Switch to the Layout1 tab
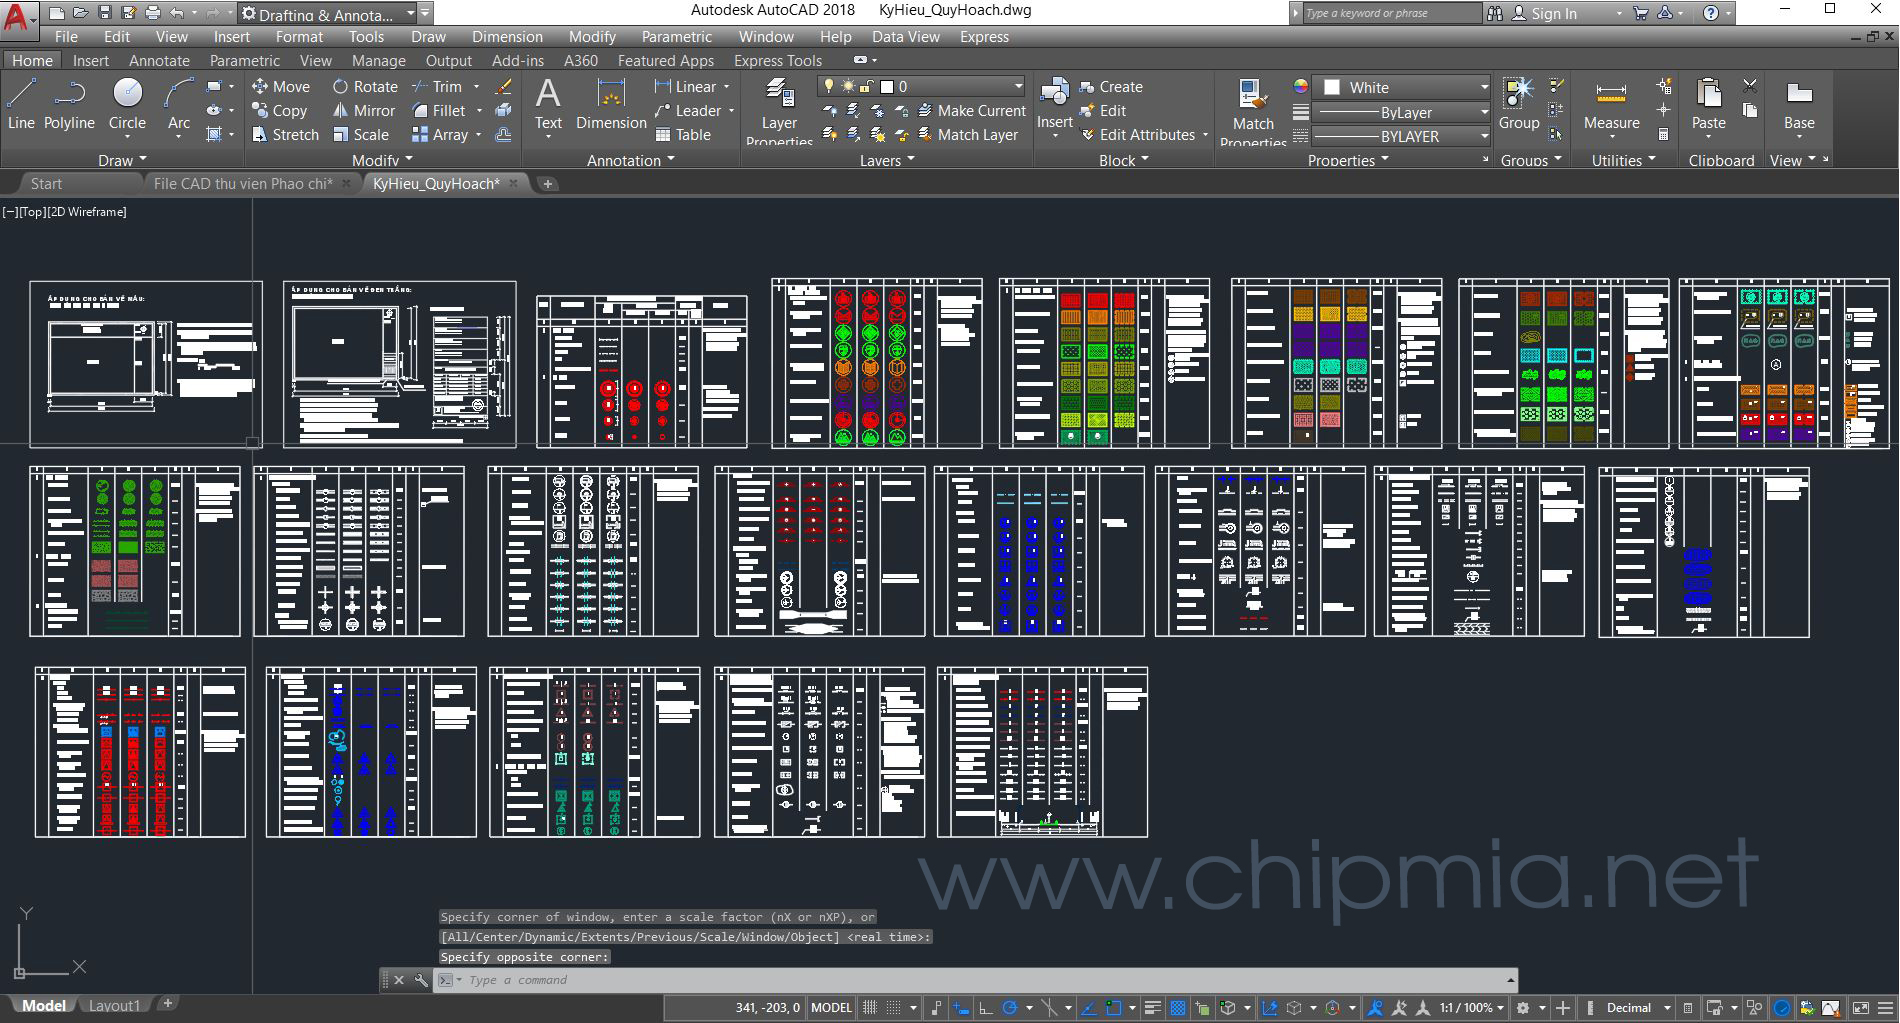 [114, 1005]
